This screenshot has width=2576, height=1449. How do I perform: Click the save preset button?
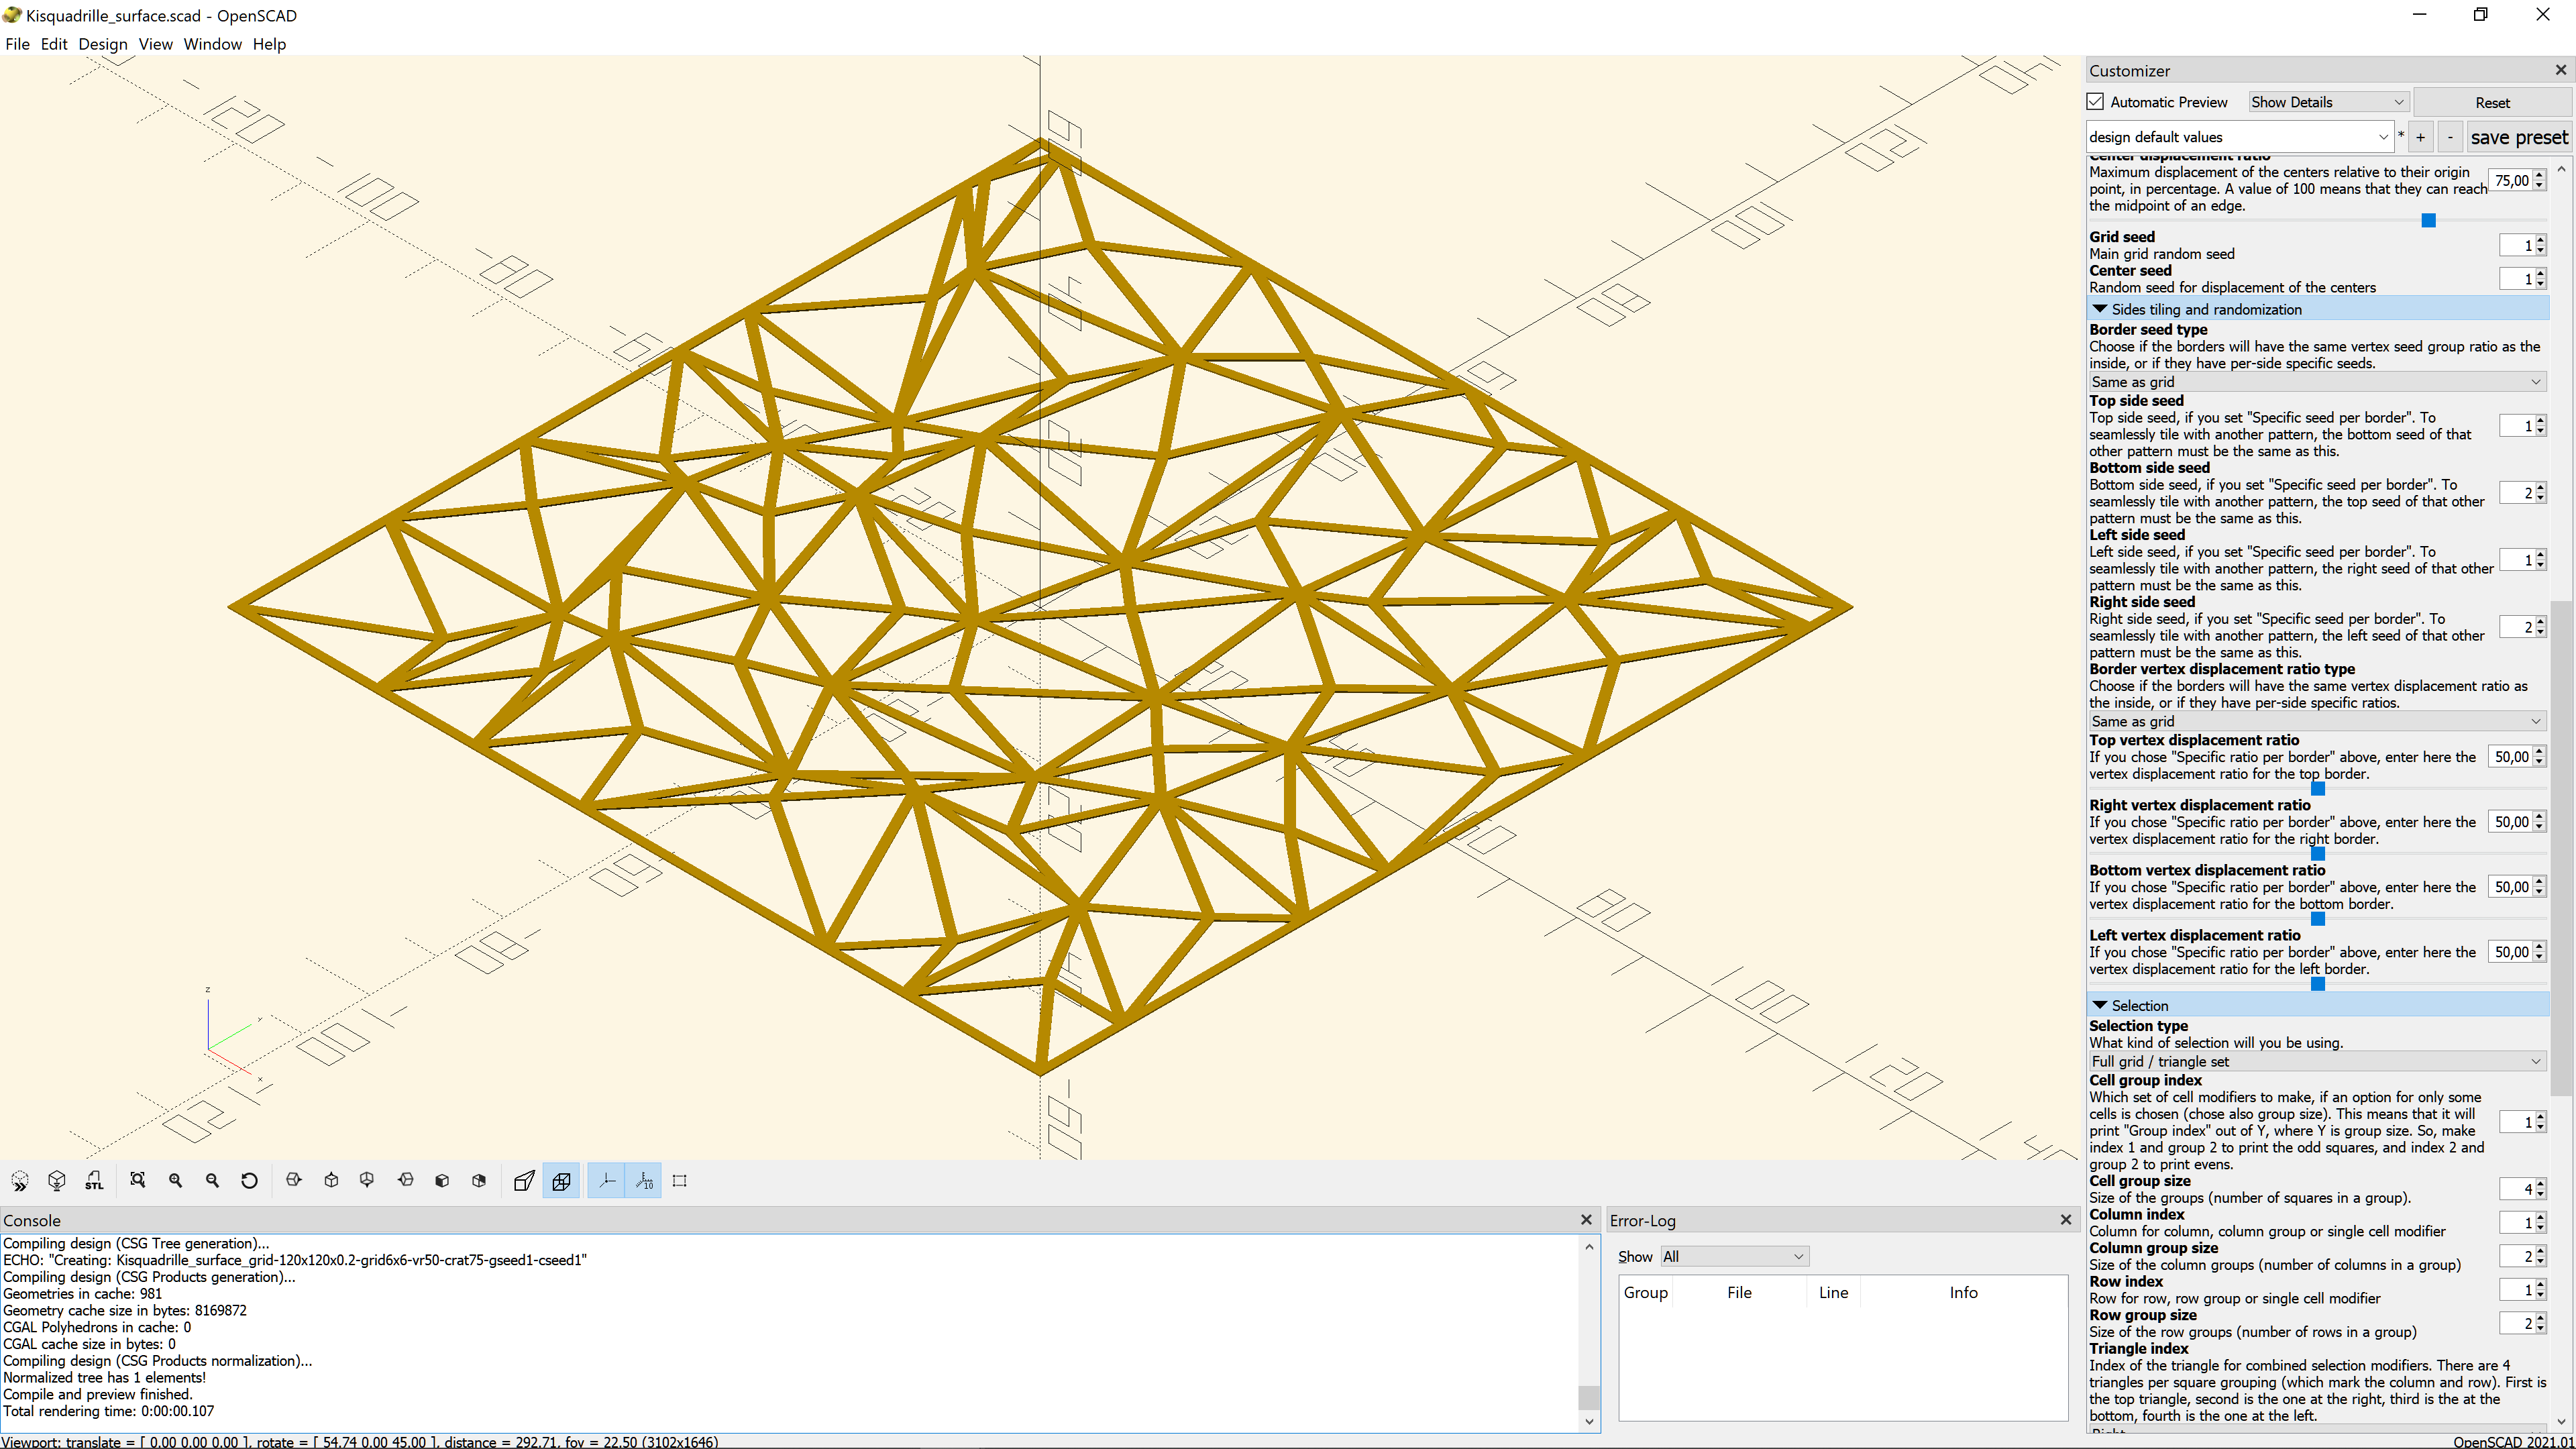click(2519, 137)
